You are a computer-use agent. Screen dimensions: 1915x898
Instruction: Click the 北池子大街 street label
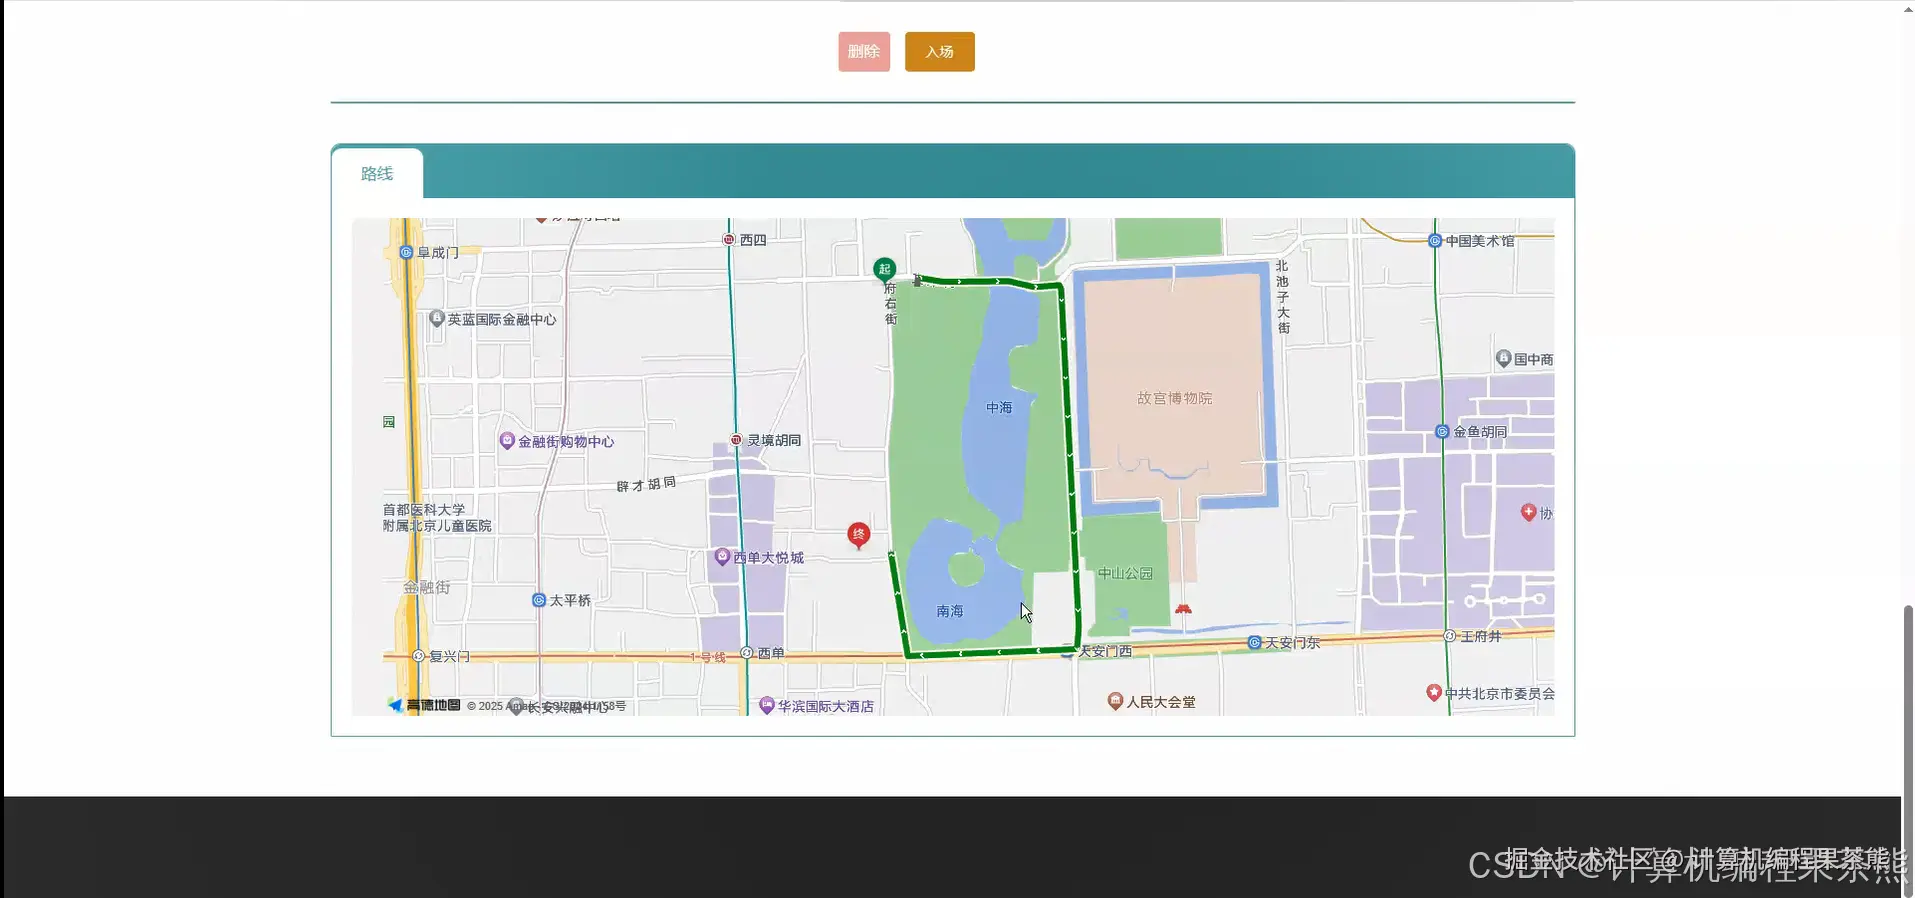point(1282,297)
